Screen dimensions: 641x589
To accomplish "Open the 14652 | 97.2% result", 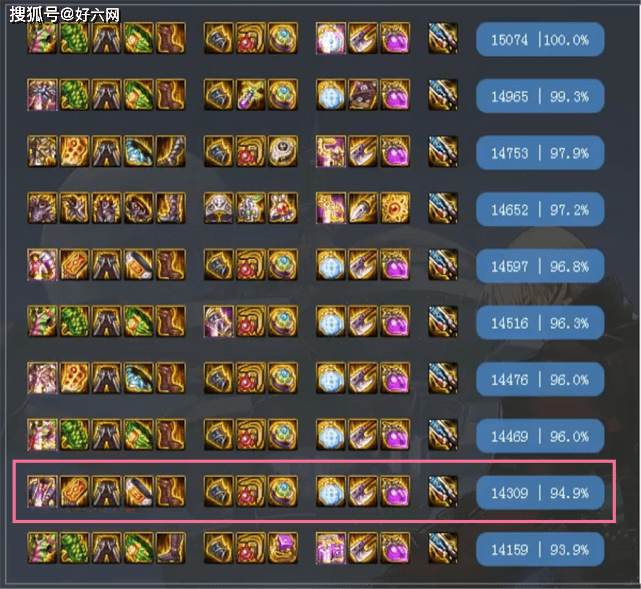I will tap(540, 210).
